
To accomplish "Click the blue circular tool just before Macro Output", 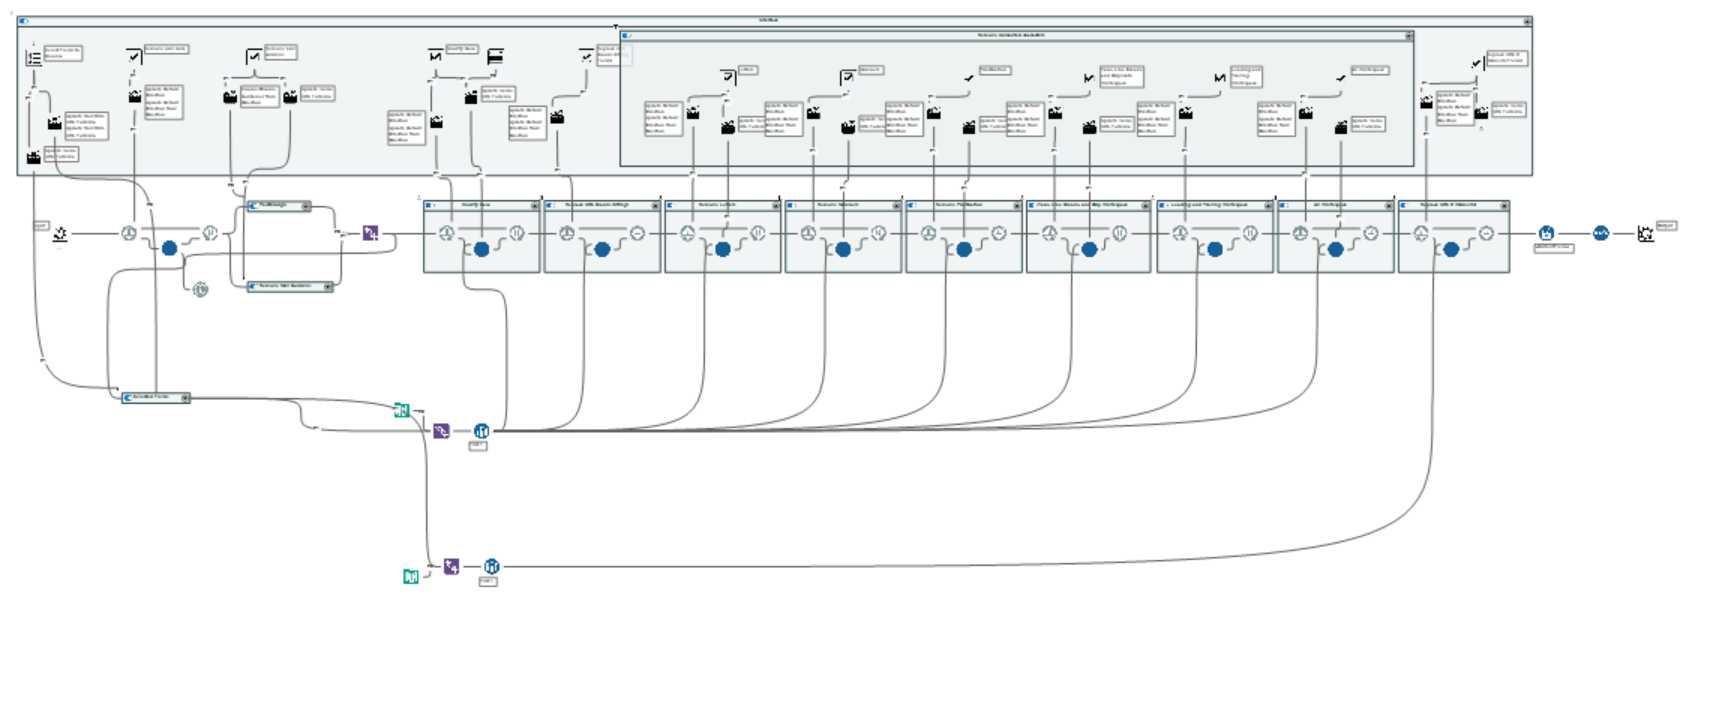I will (x=1600, y=233).
